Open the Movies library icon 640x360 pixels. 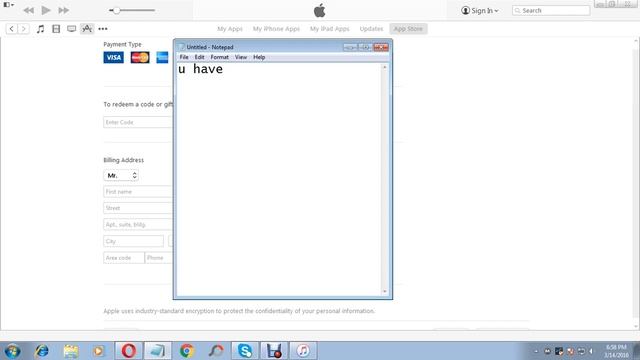(56, 29)
